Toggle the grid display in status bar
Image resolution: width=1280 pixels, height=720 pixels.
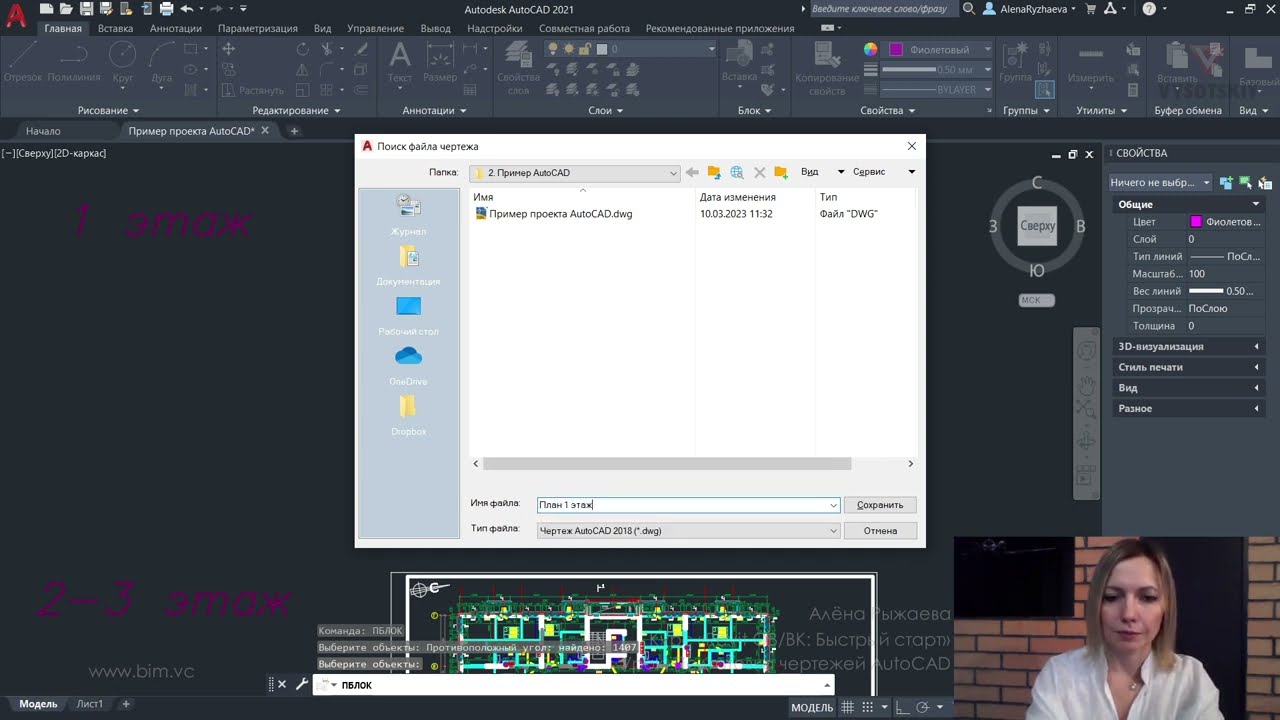pyautogui.click(x=848, y=708)
